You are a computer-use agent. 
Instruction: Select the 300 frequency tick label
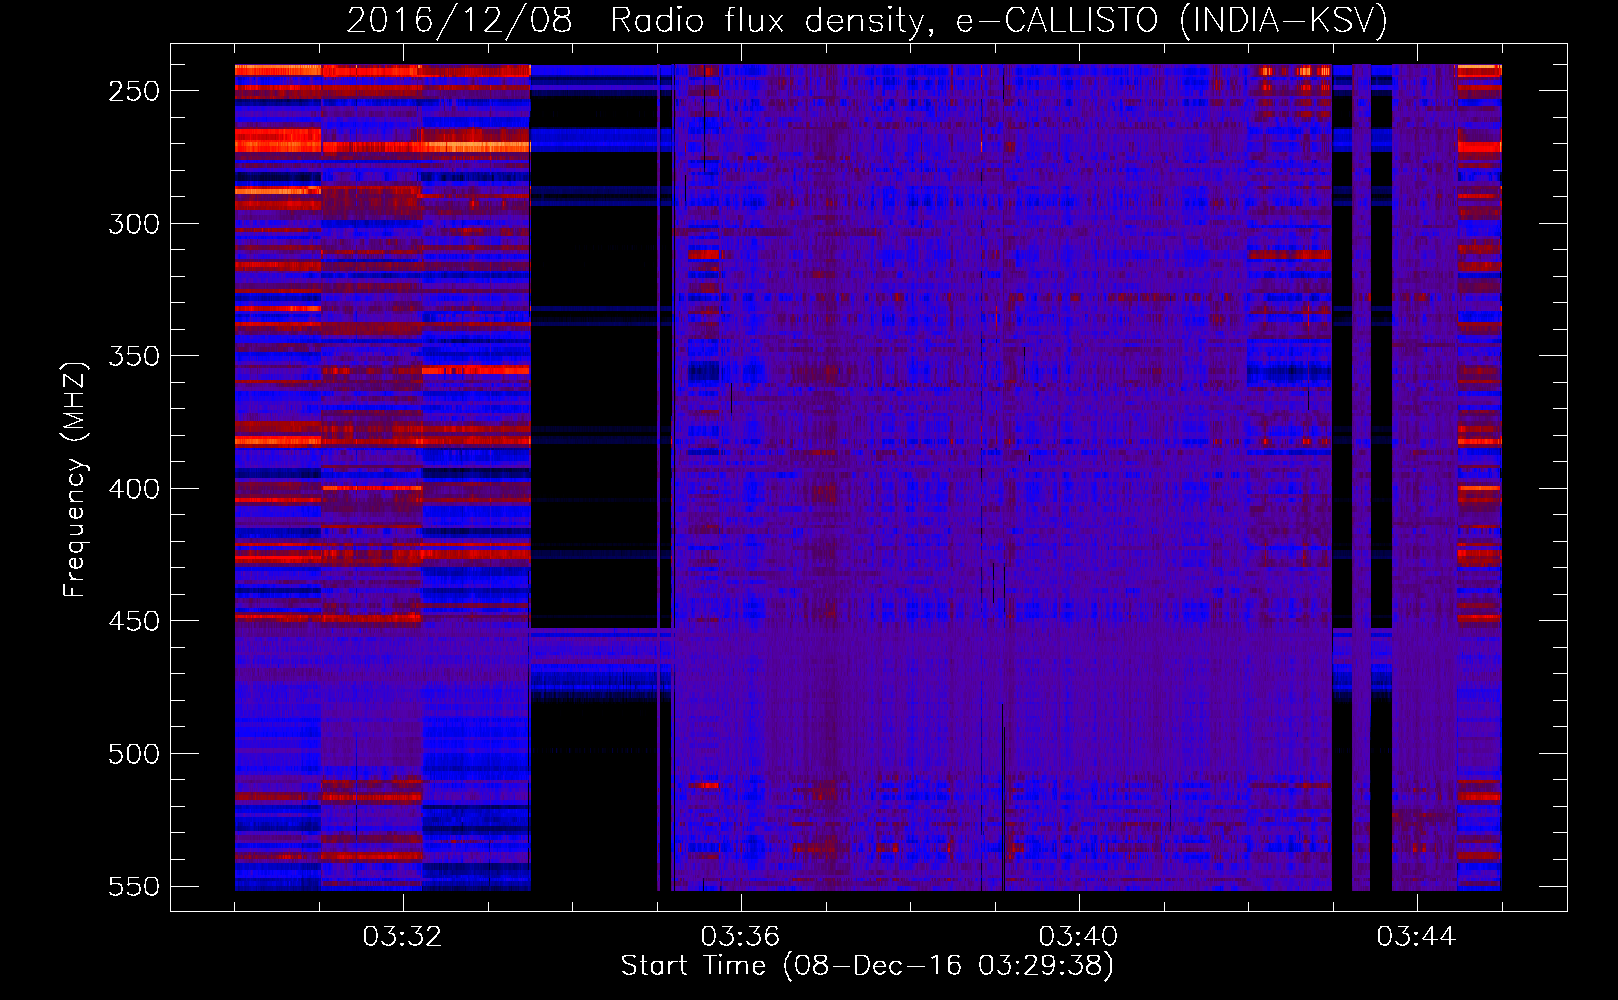[134, 224]
